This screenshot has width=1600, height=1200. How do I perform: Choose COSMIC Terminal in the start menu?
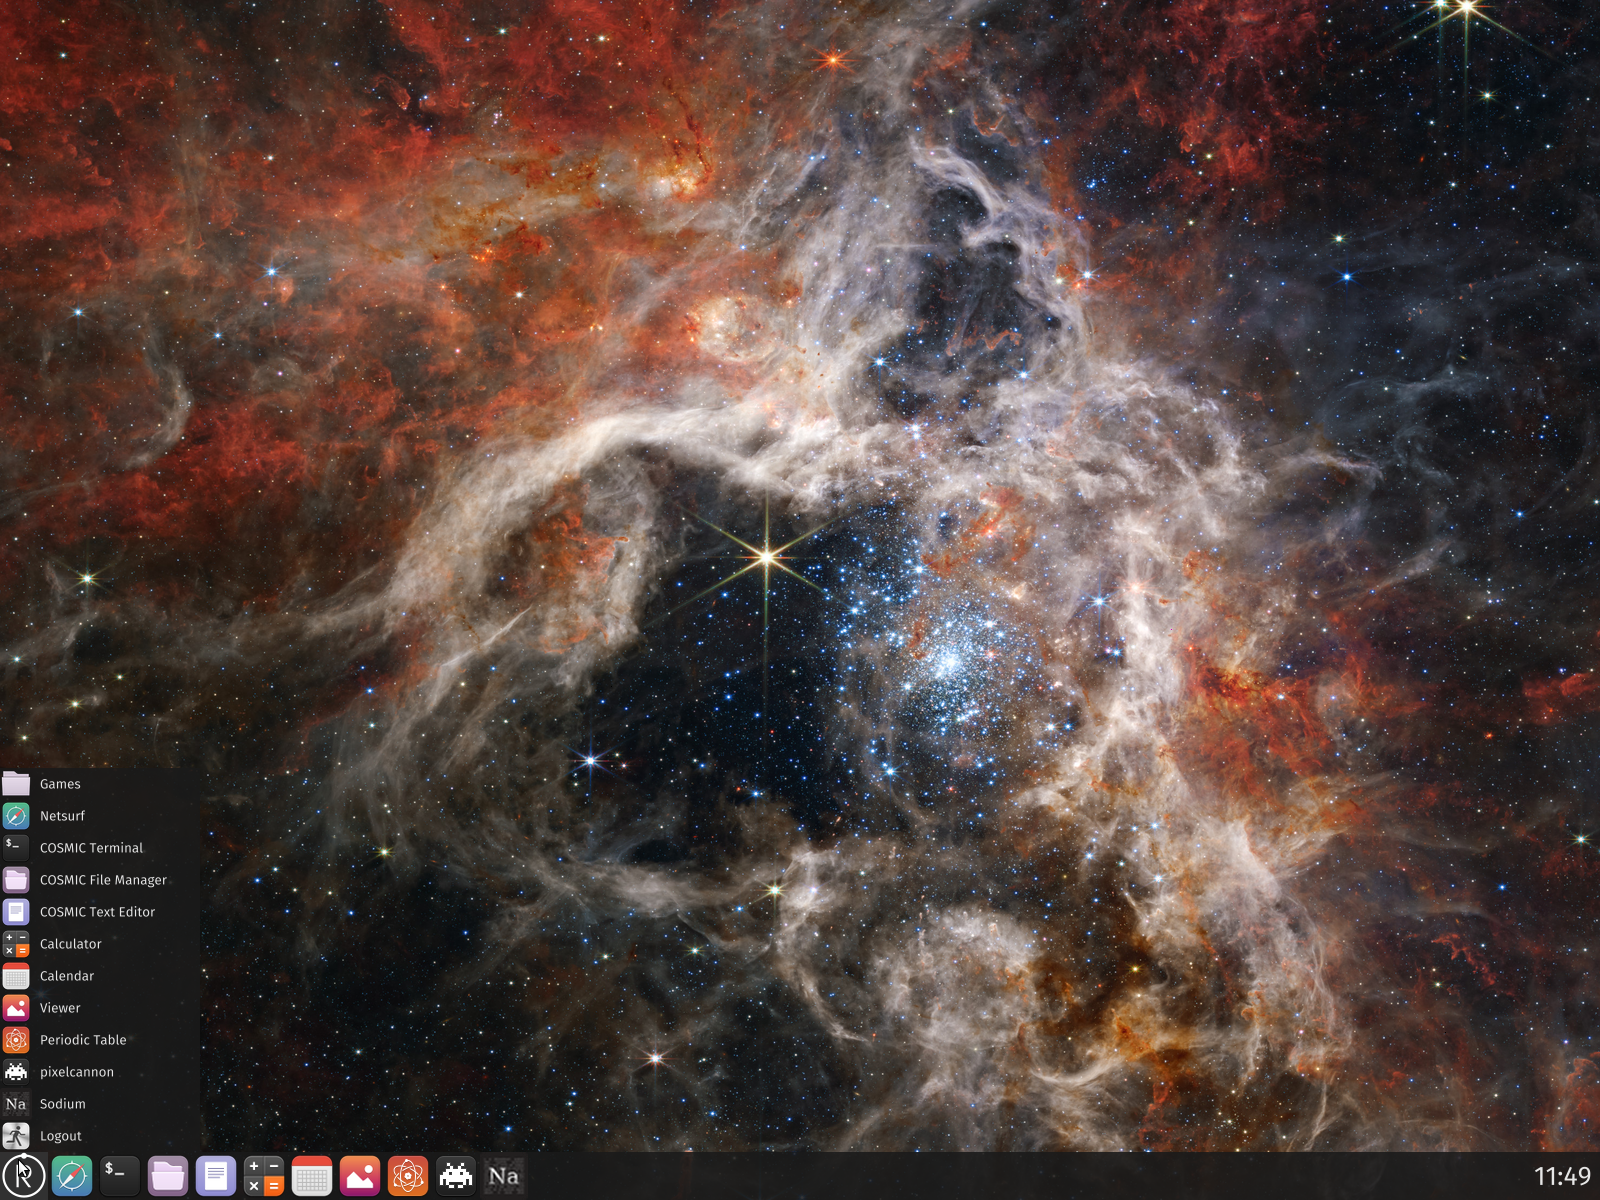(x=100, y=848)
